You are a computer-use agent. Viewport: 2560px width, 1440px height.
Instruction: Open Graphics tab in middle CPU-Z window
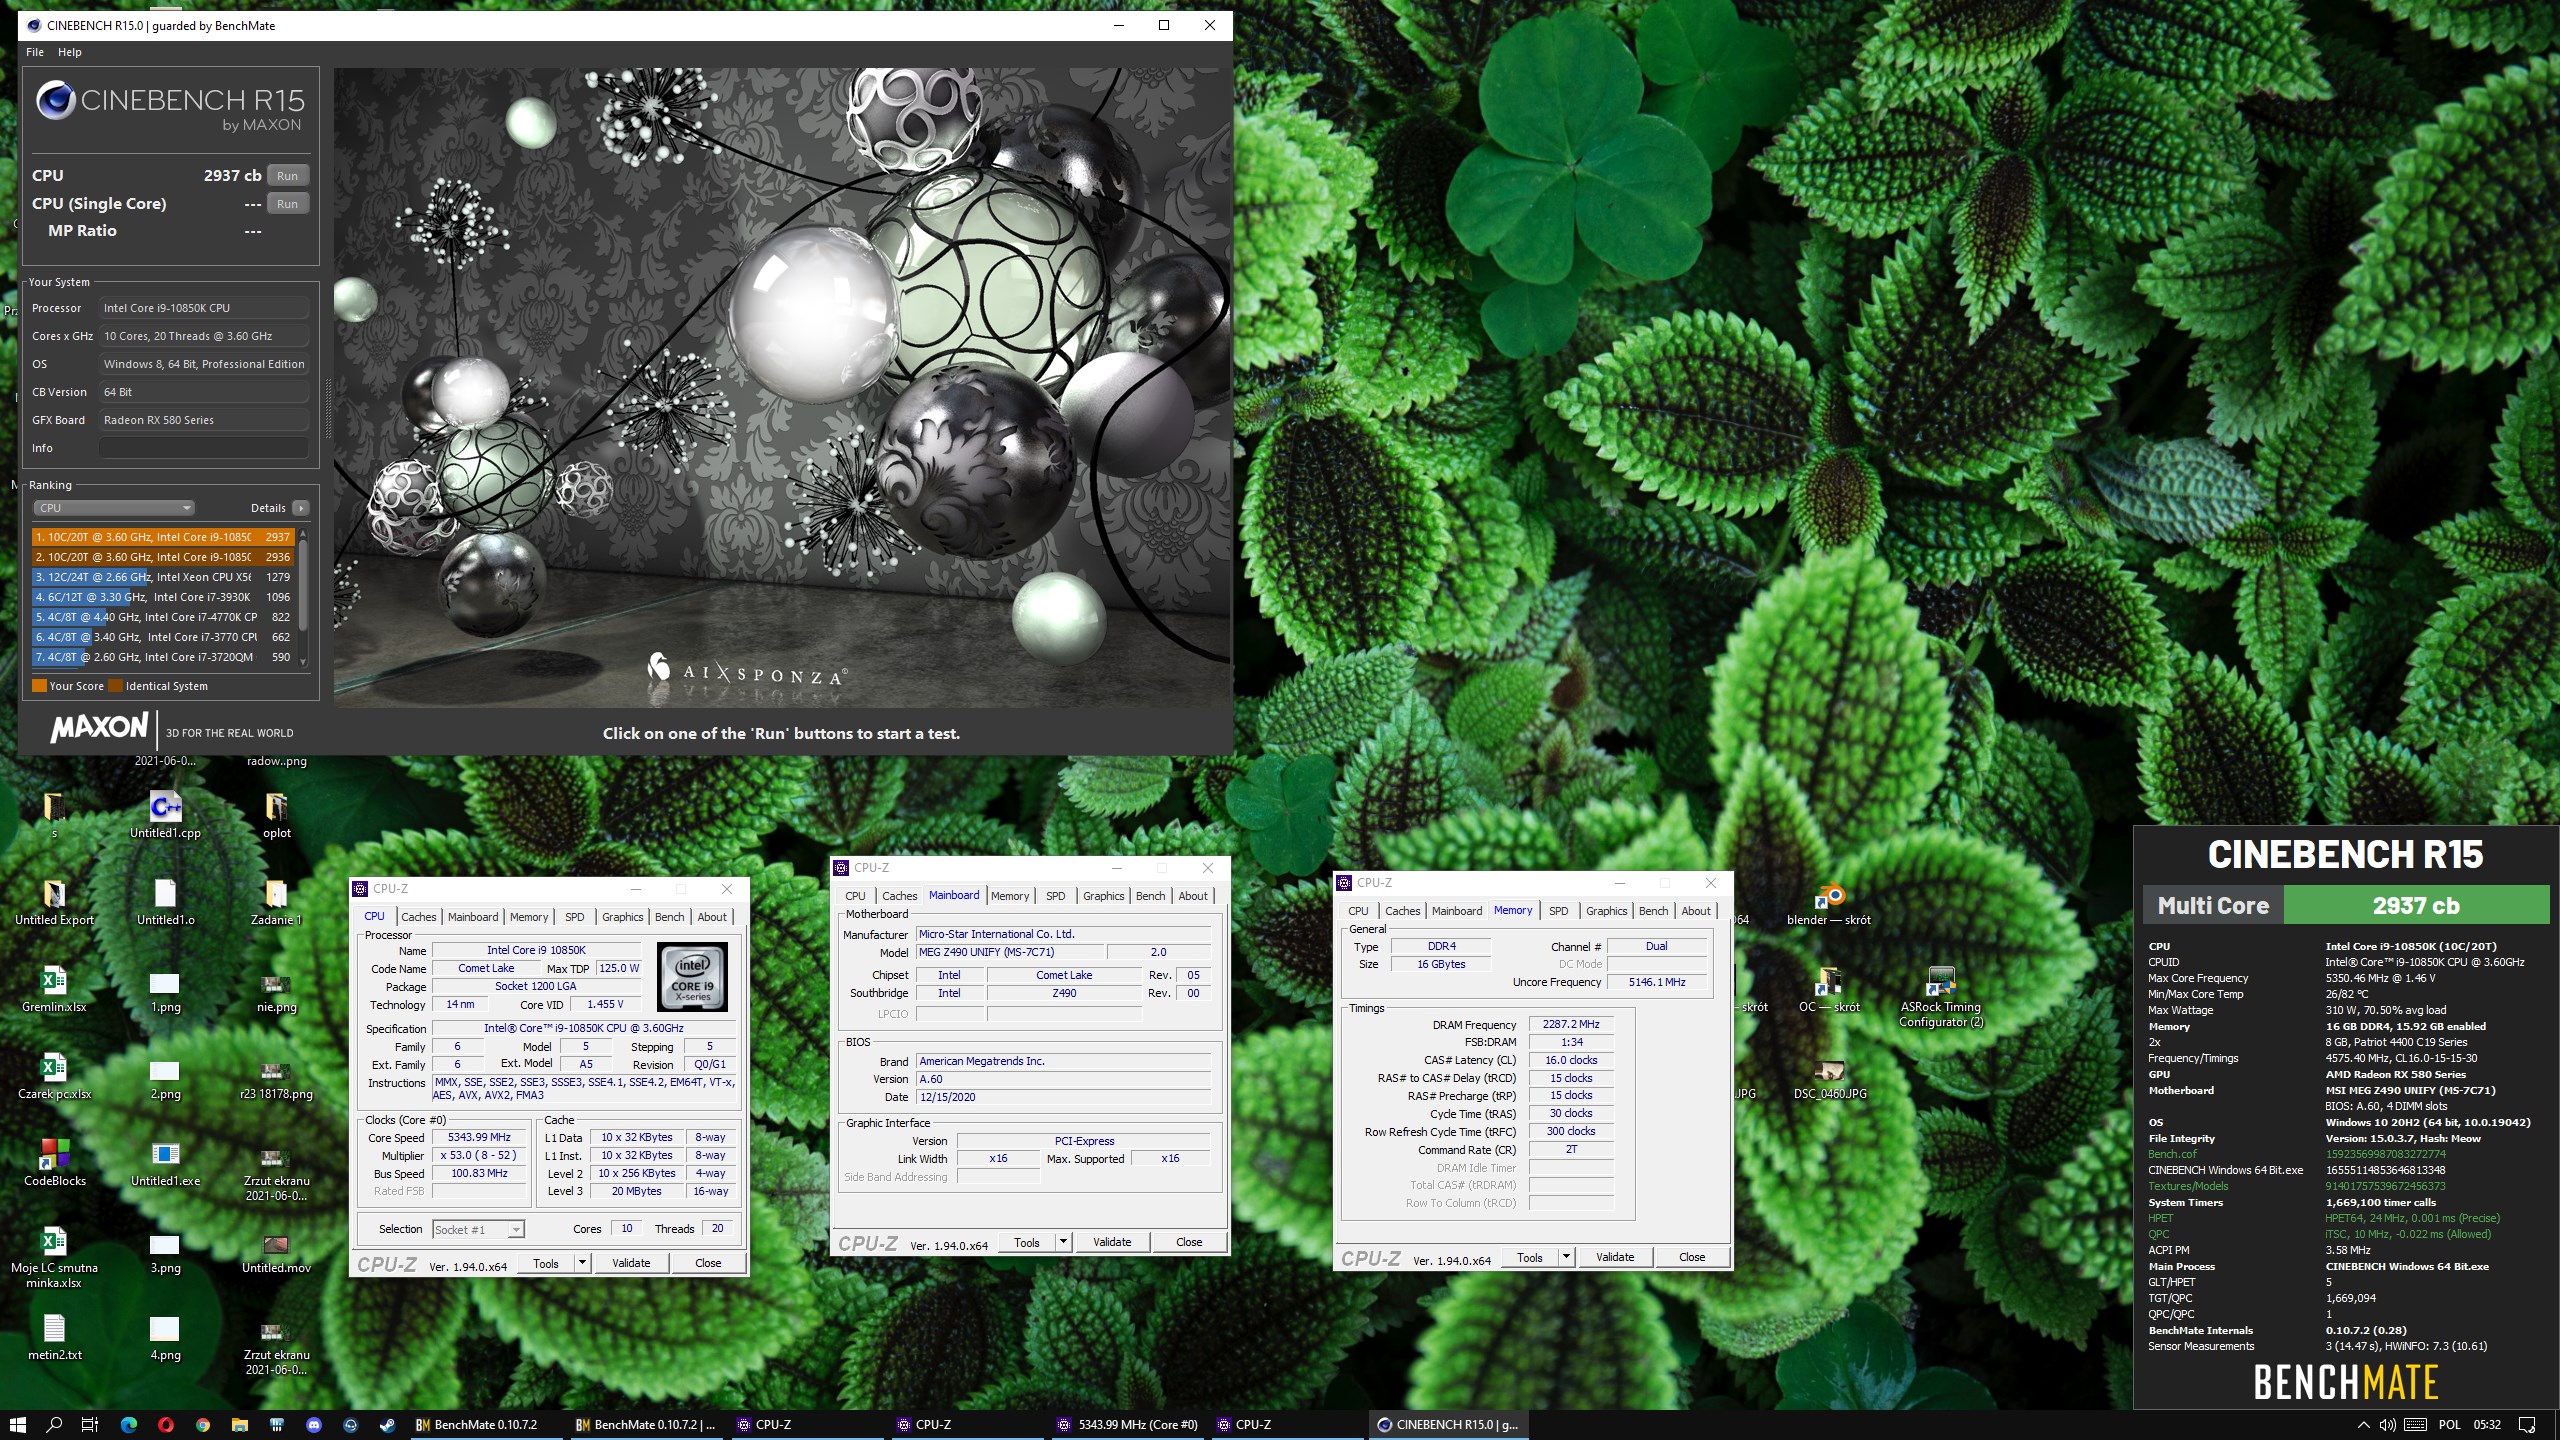click(1104, 896)
